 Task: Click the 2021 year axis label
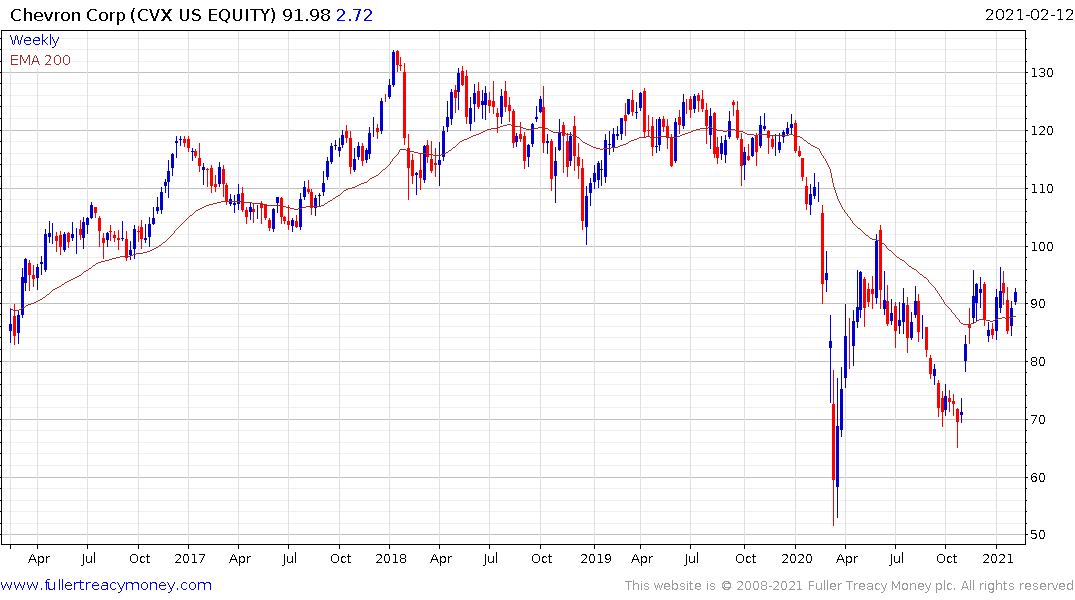[x=998, y=558]
